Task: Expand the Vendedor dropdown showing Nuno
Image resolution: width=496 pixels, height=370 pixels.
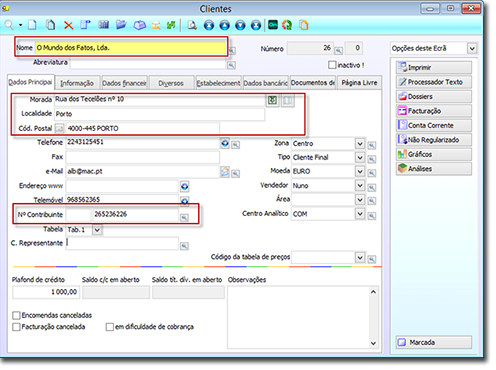Action: click(x=360, y=185)
